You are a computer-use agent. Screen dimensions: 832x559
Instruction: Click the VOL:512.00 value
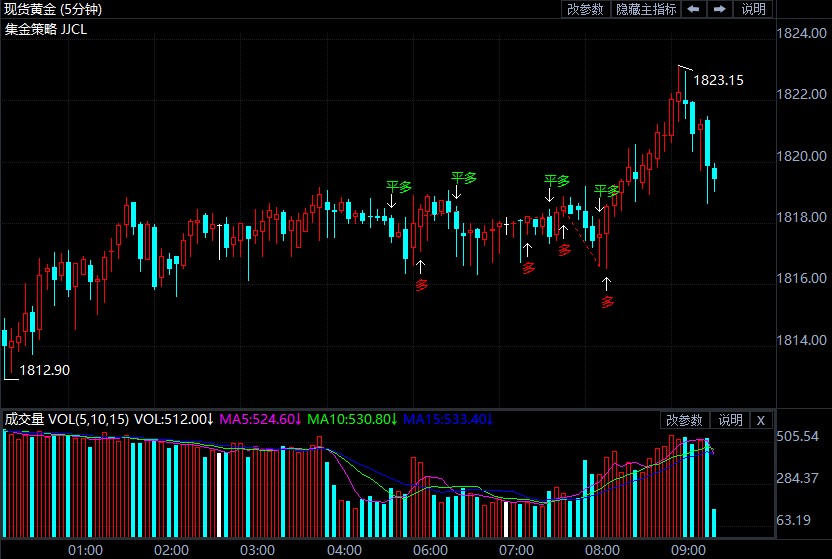pyautogui.click(x=174, y=420)
